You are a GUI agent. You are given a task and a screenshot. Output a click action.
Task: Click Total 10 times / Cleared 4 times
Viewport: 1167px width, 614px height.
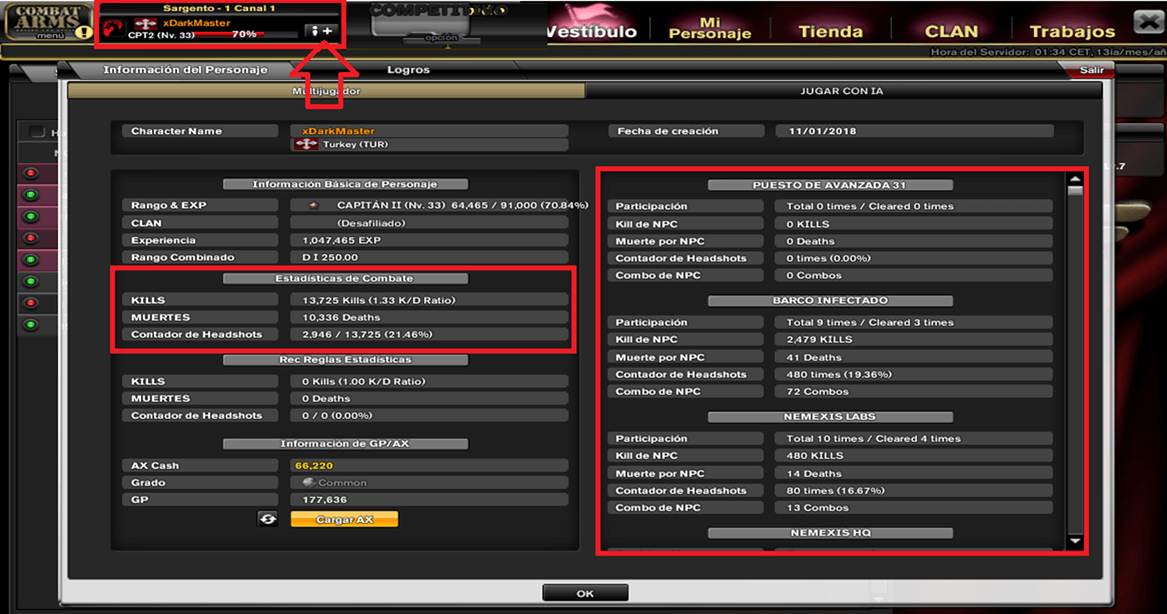[874, 438]
